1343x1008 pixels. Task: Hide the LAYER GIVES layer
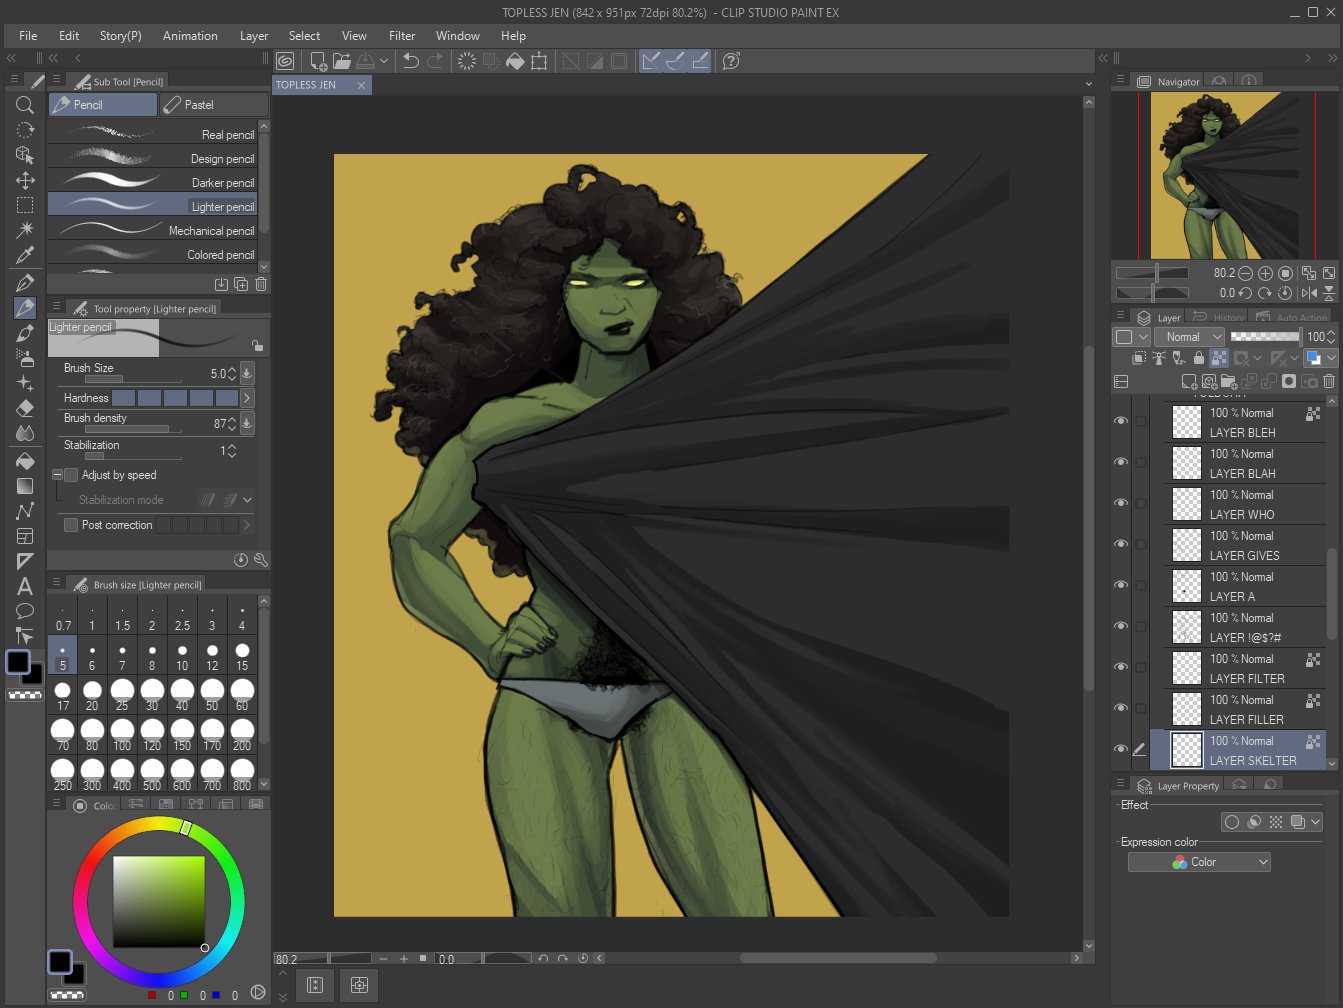click(x=1120, y=545)
